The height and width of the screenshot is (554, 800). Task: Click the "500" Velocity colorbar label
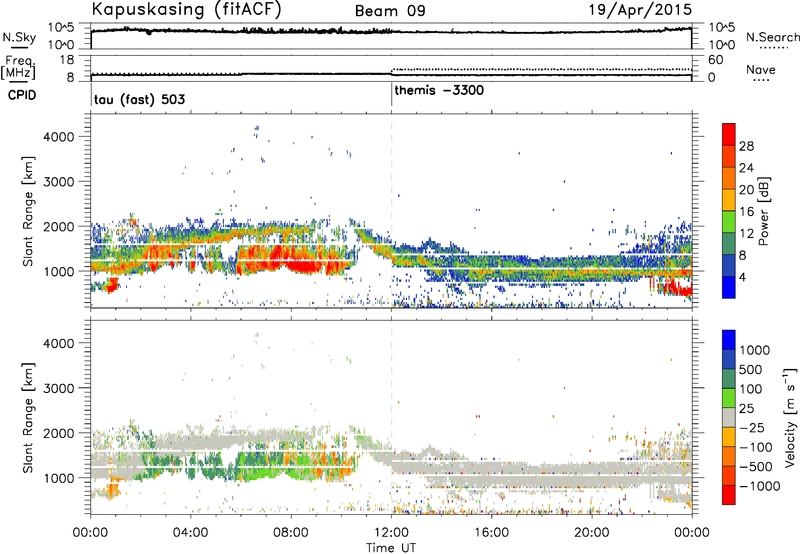click(x=751, y=370)
